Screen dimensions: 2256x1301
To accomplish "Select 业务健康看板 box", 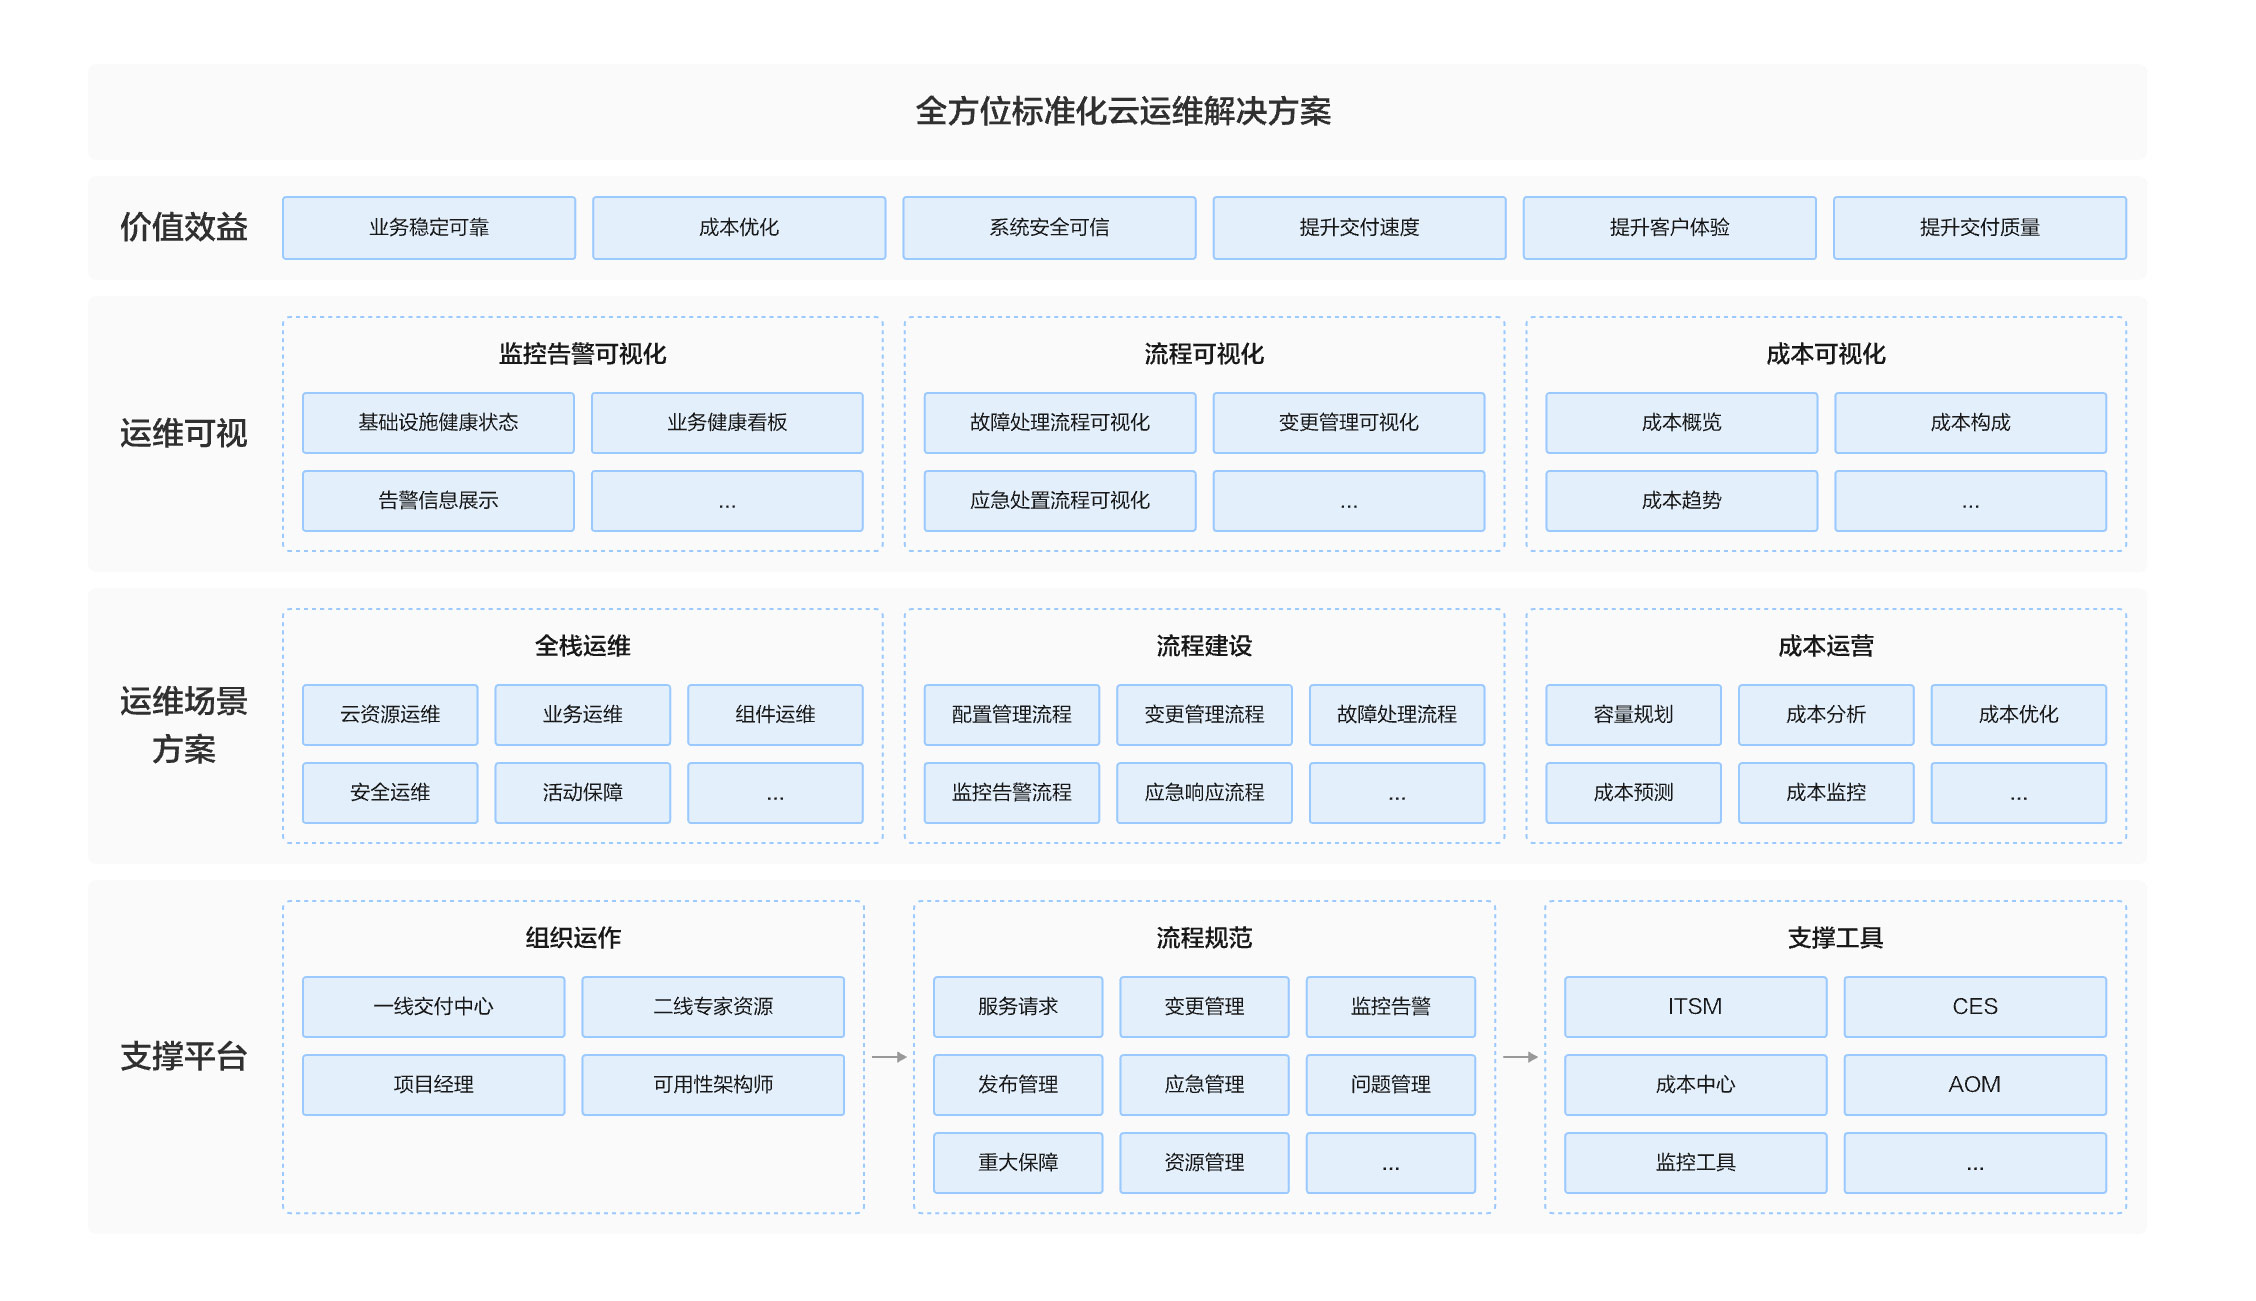I will click(727, 423).
